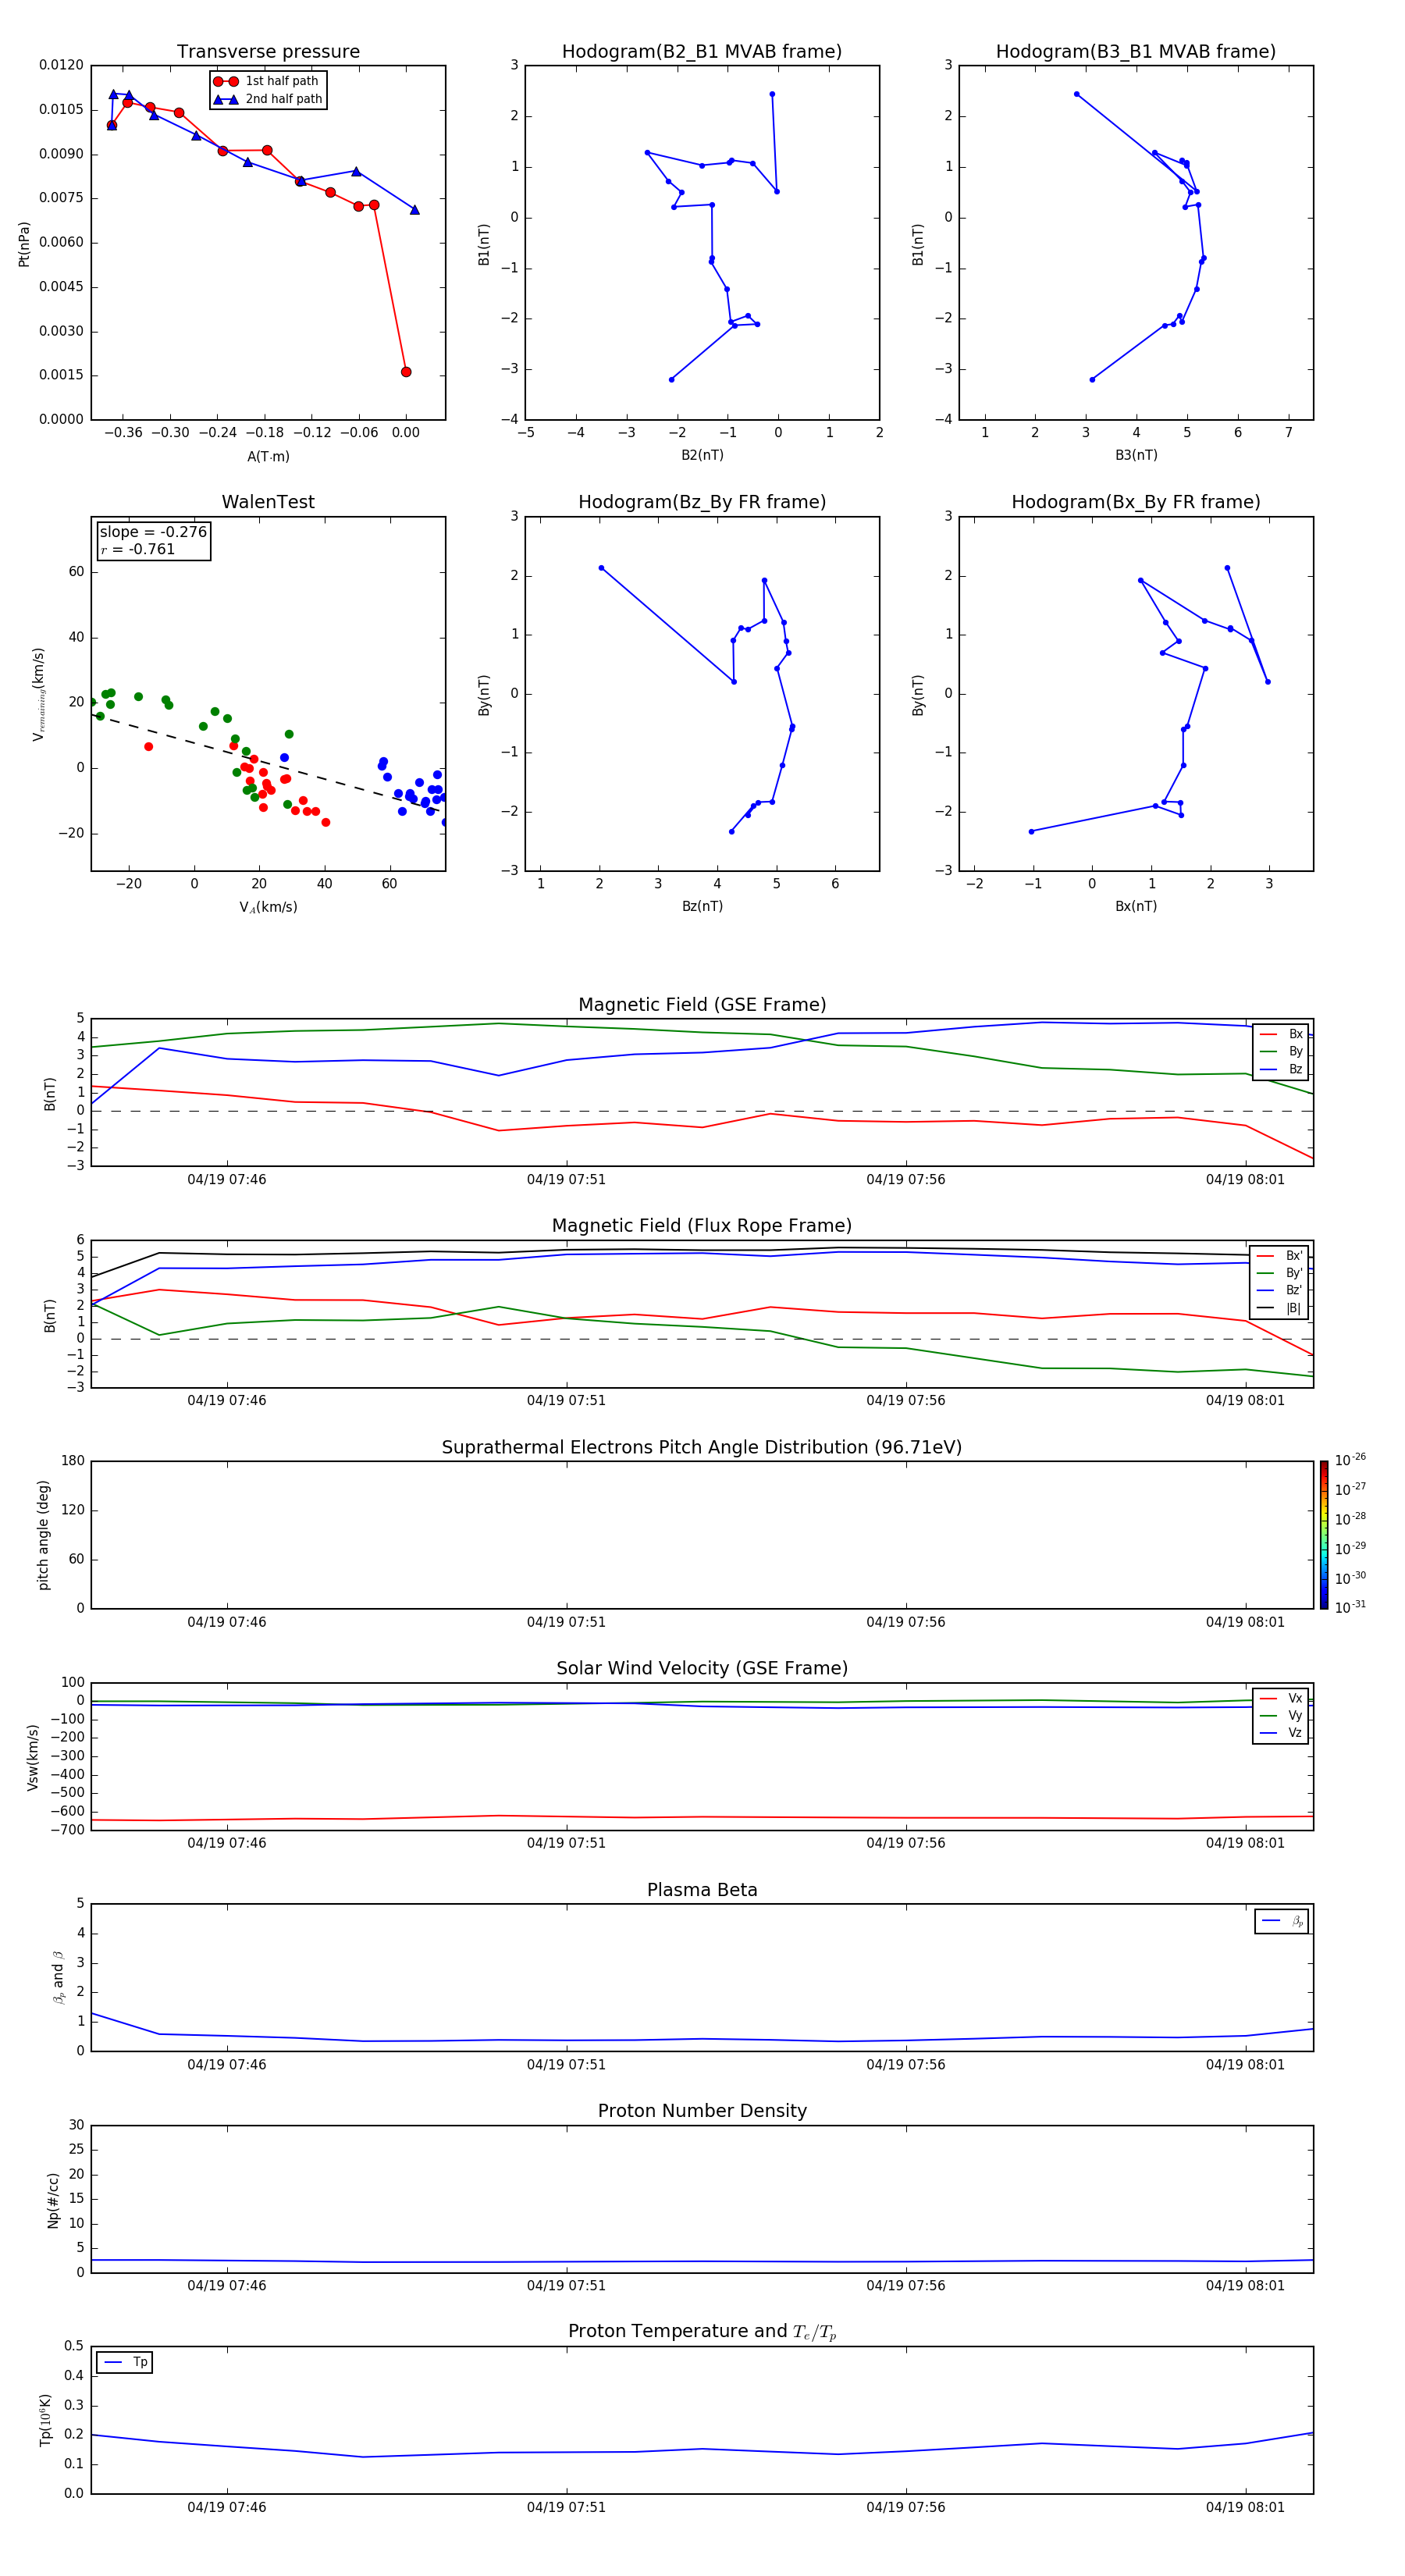Image resolution: width=1405 pixels, height=2576 pixels.
Task: Click the 'B3(nT)' x-axis label
Action: pyautogui.click(x=1136, y=455)
